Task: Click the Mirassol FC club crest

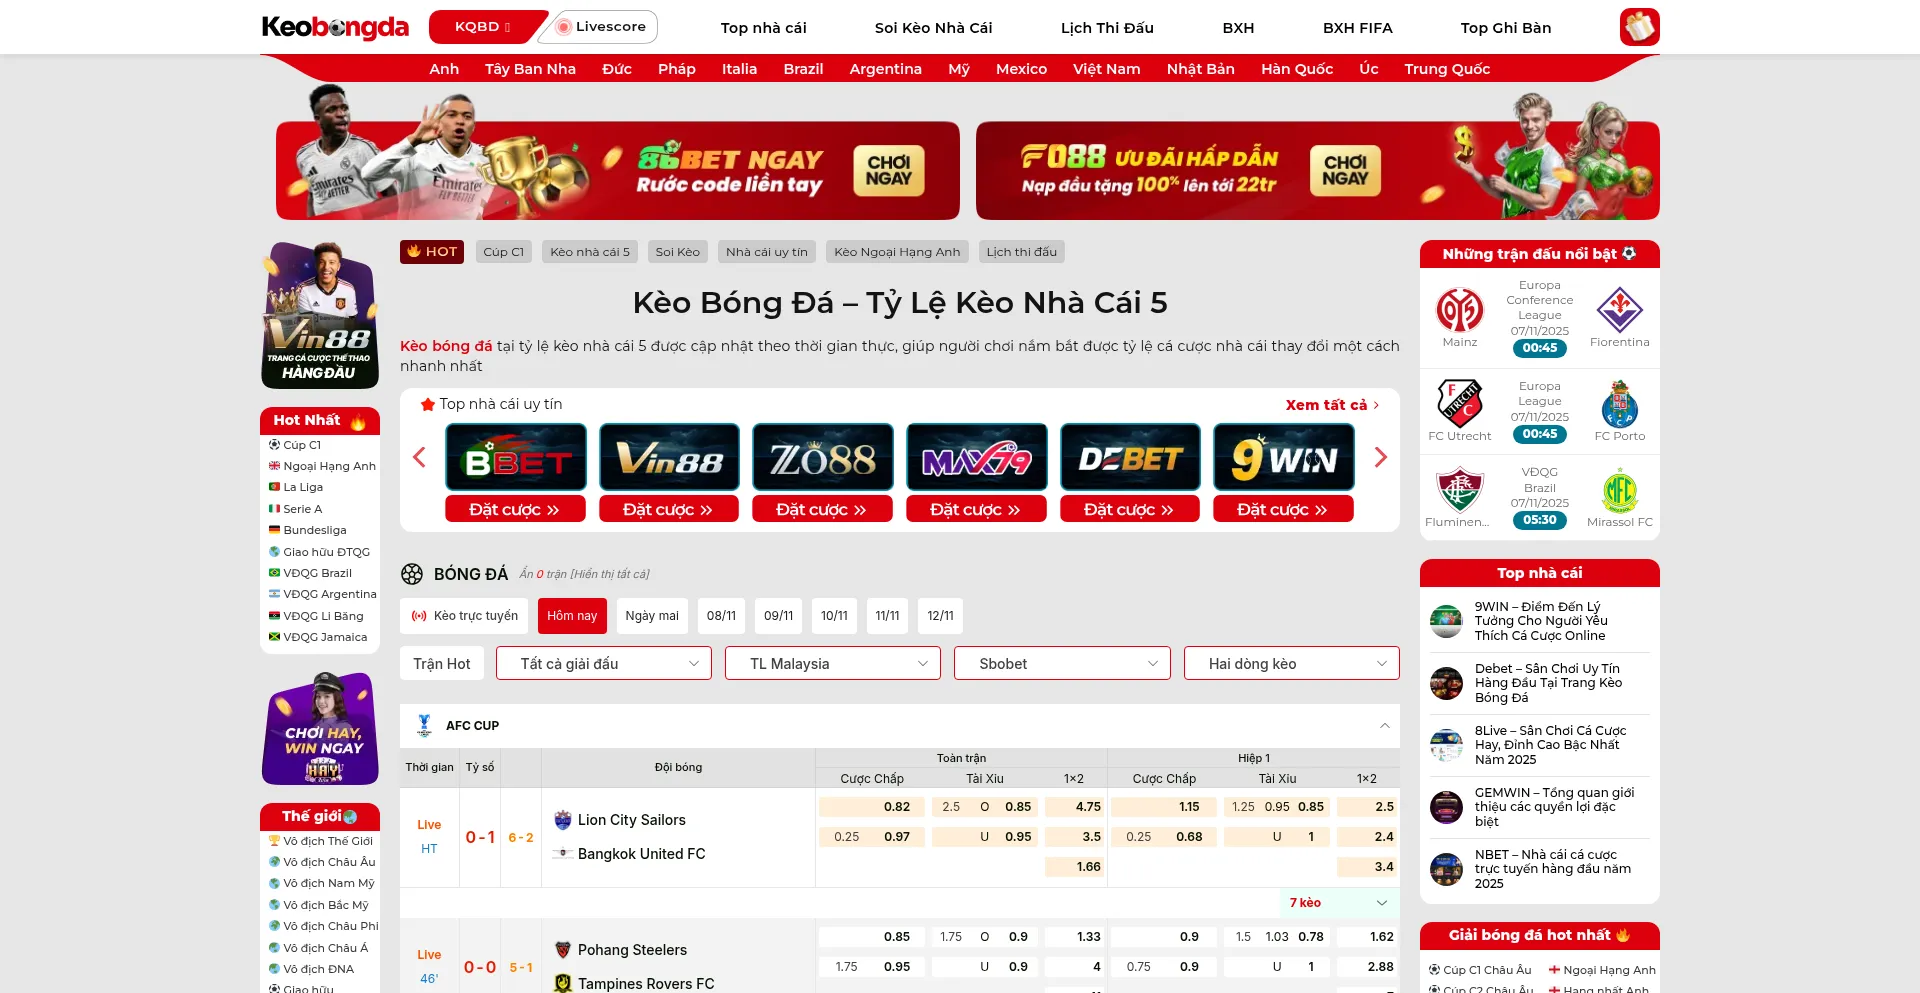Action: click(x=1620, y=490)
